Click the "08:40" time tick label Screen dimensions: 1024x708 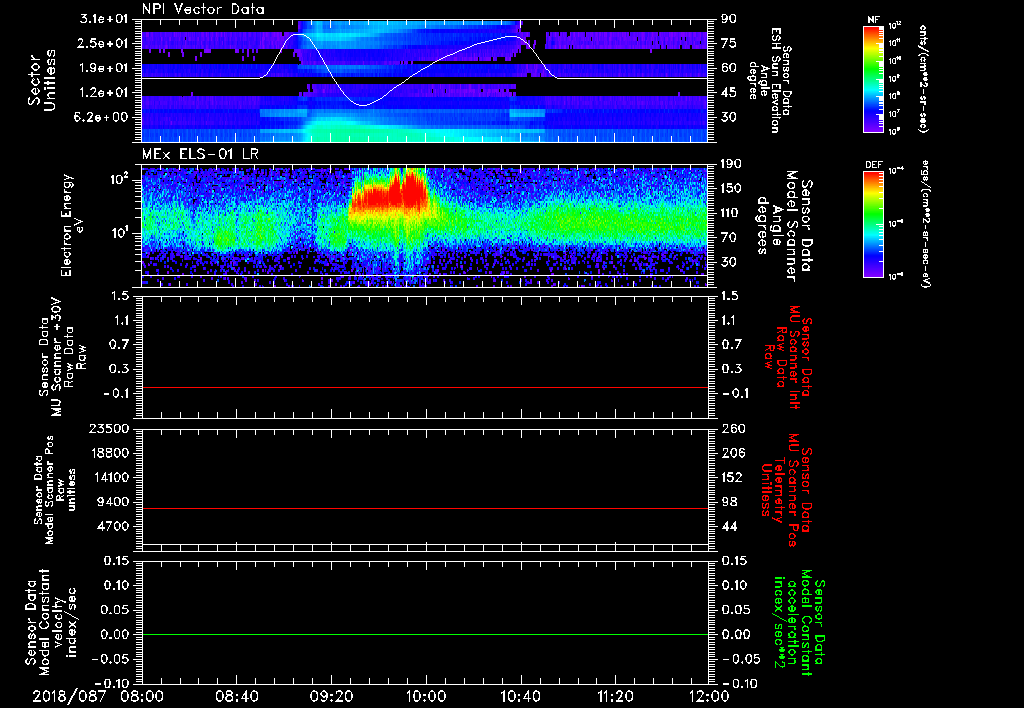coord(237,697)
